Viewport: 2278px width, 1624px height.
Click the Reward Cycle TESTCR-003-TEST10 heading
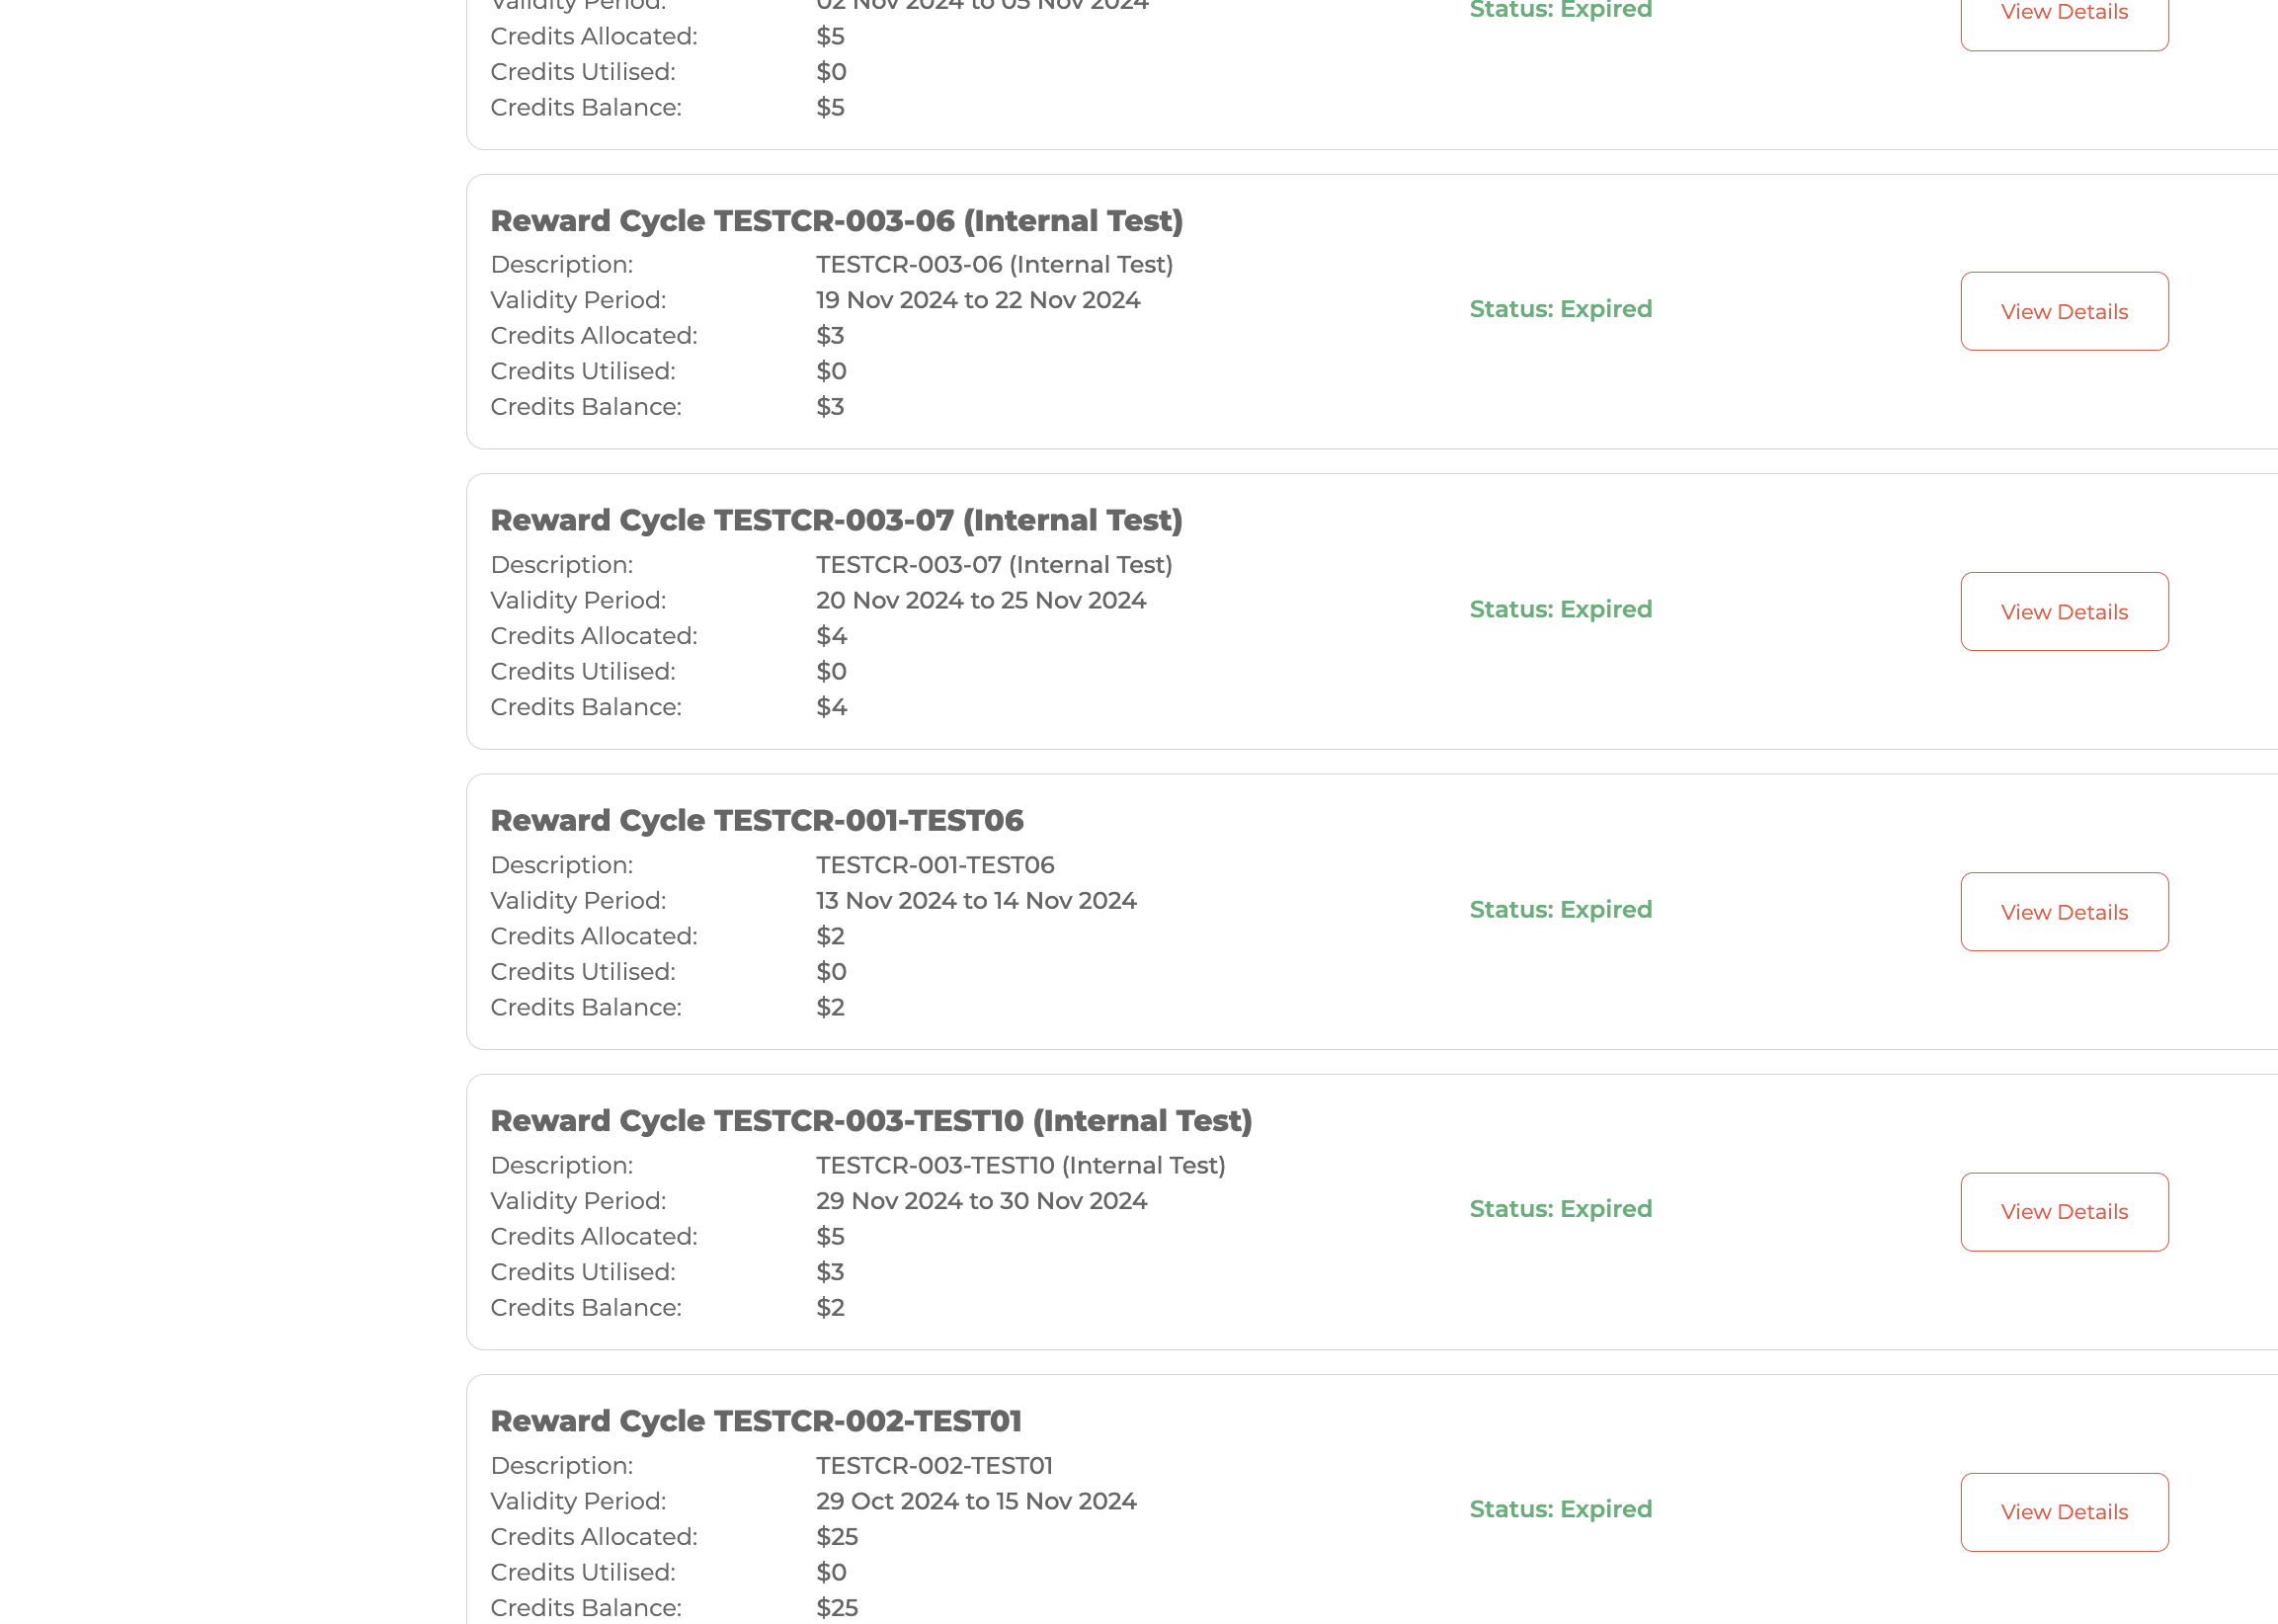pos(870,1120)
